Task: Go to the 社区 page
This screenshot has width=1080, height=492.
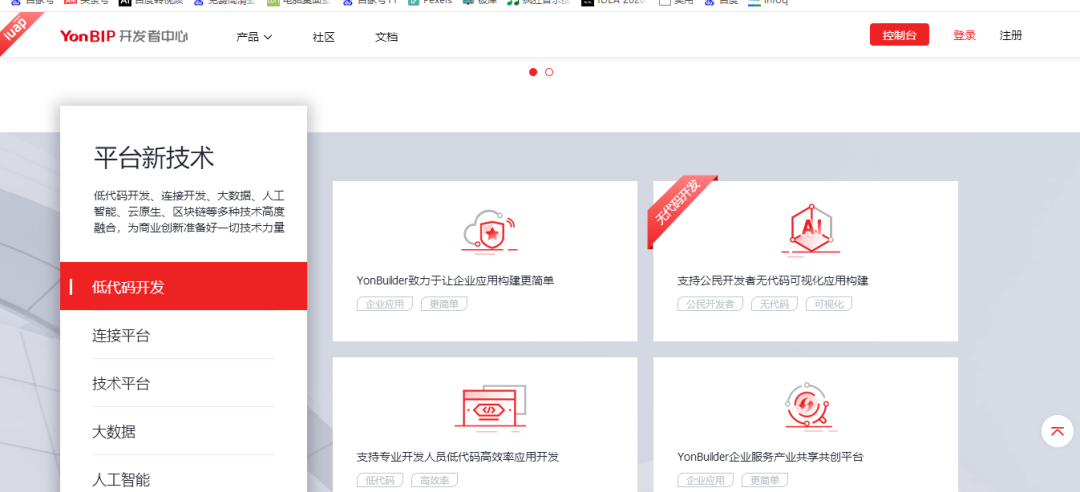Action: [324, 37]
